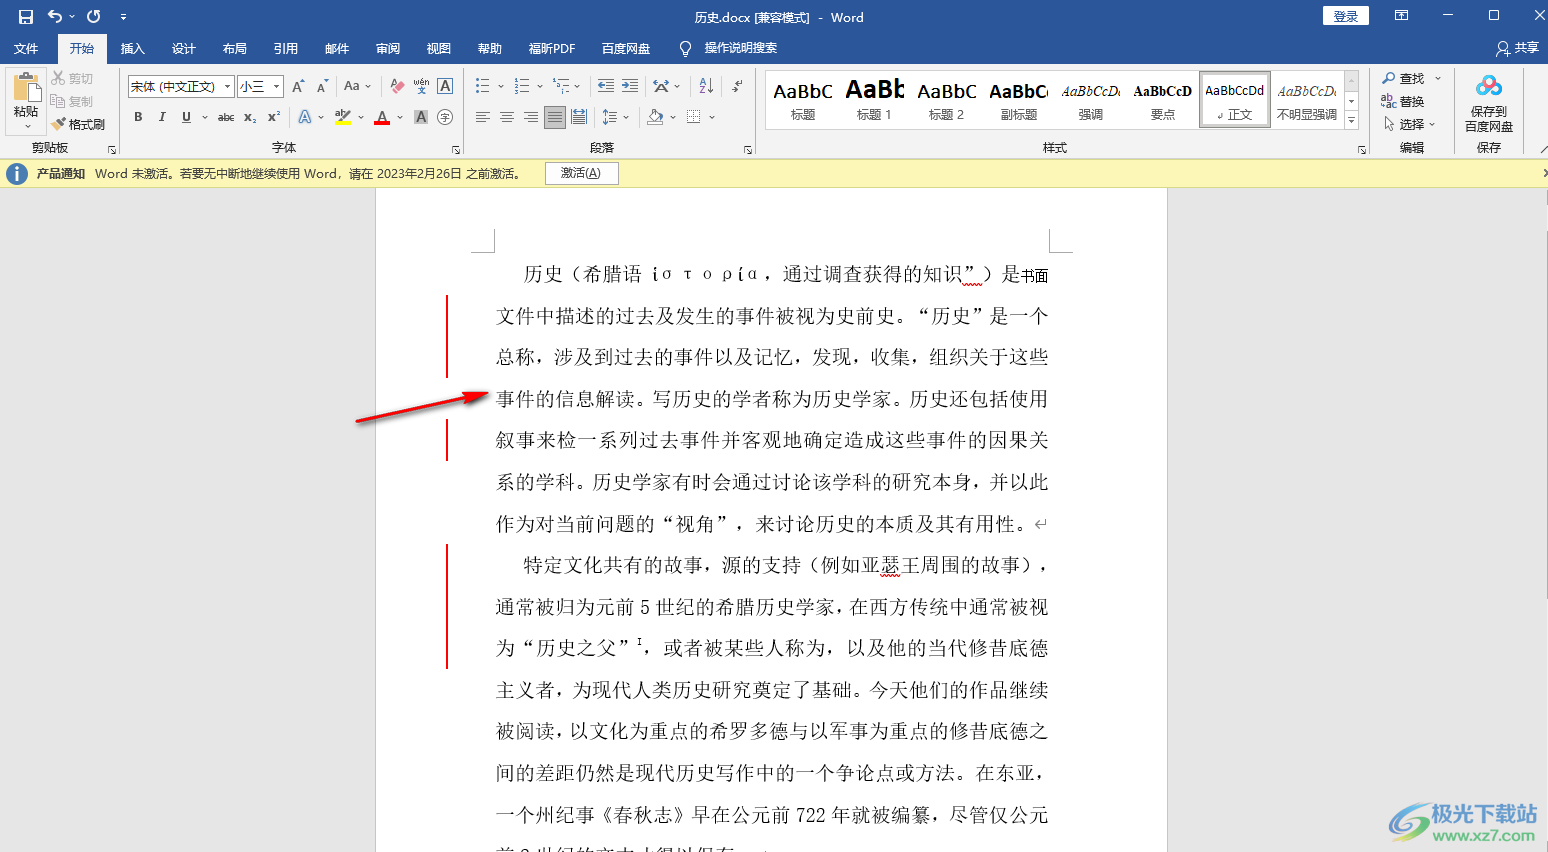Apply the red font color (A)
Screen dimensions: 1548x852
pyautogui.click(x=382, y=118)
